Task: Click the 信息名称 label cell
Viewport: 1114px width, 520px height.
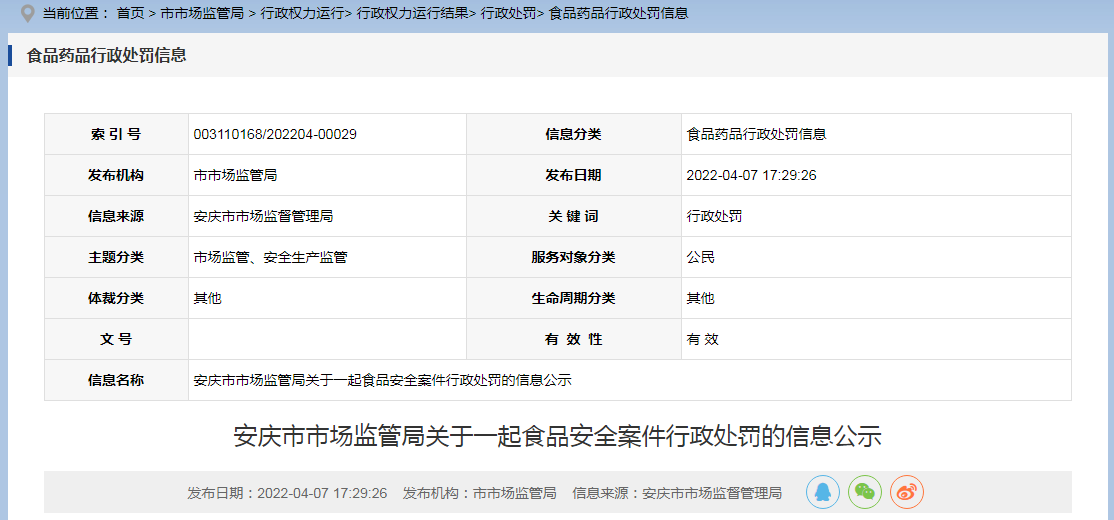Action: pos(117,380)
